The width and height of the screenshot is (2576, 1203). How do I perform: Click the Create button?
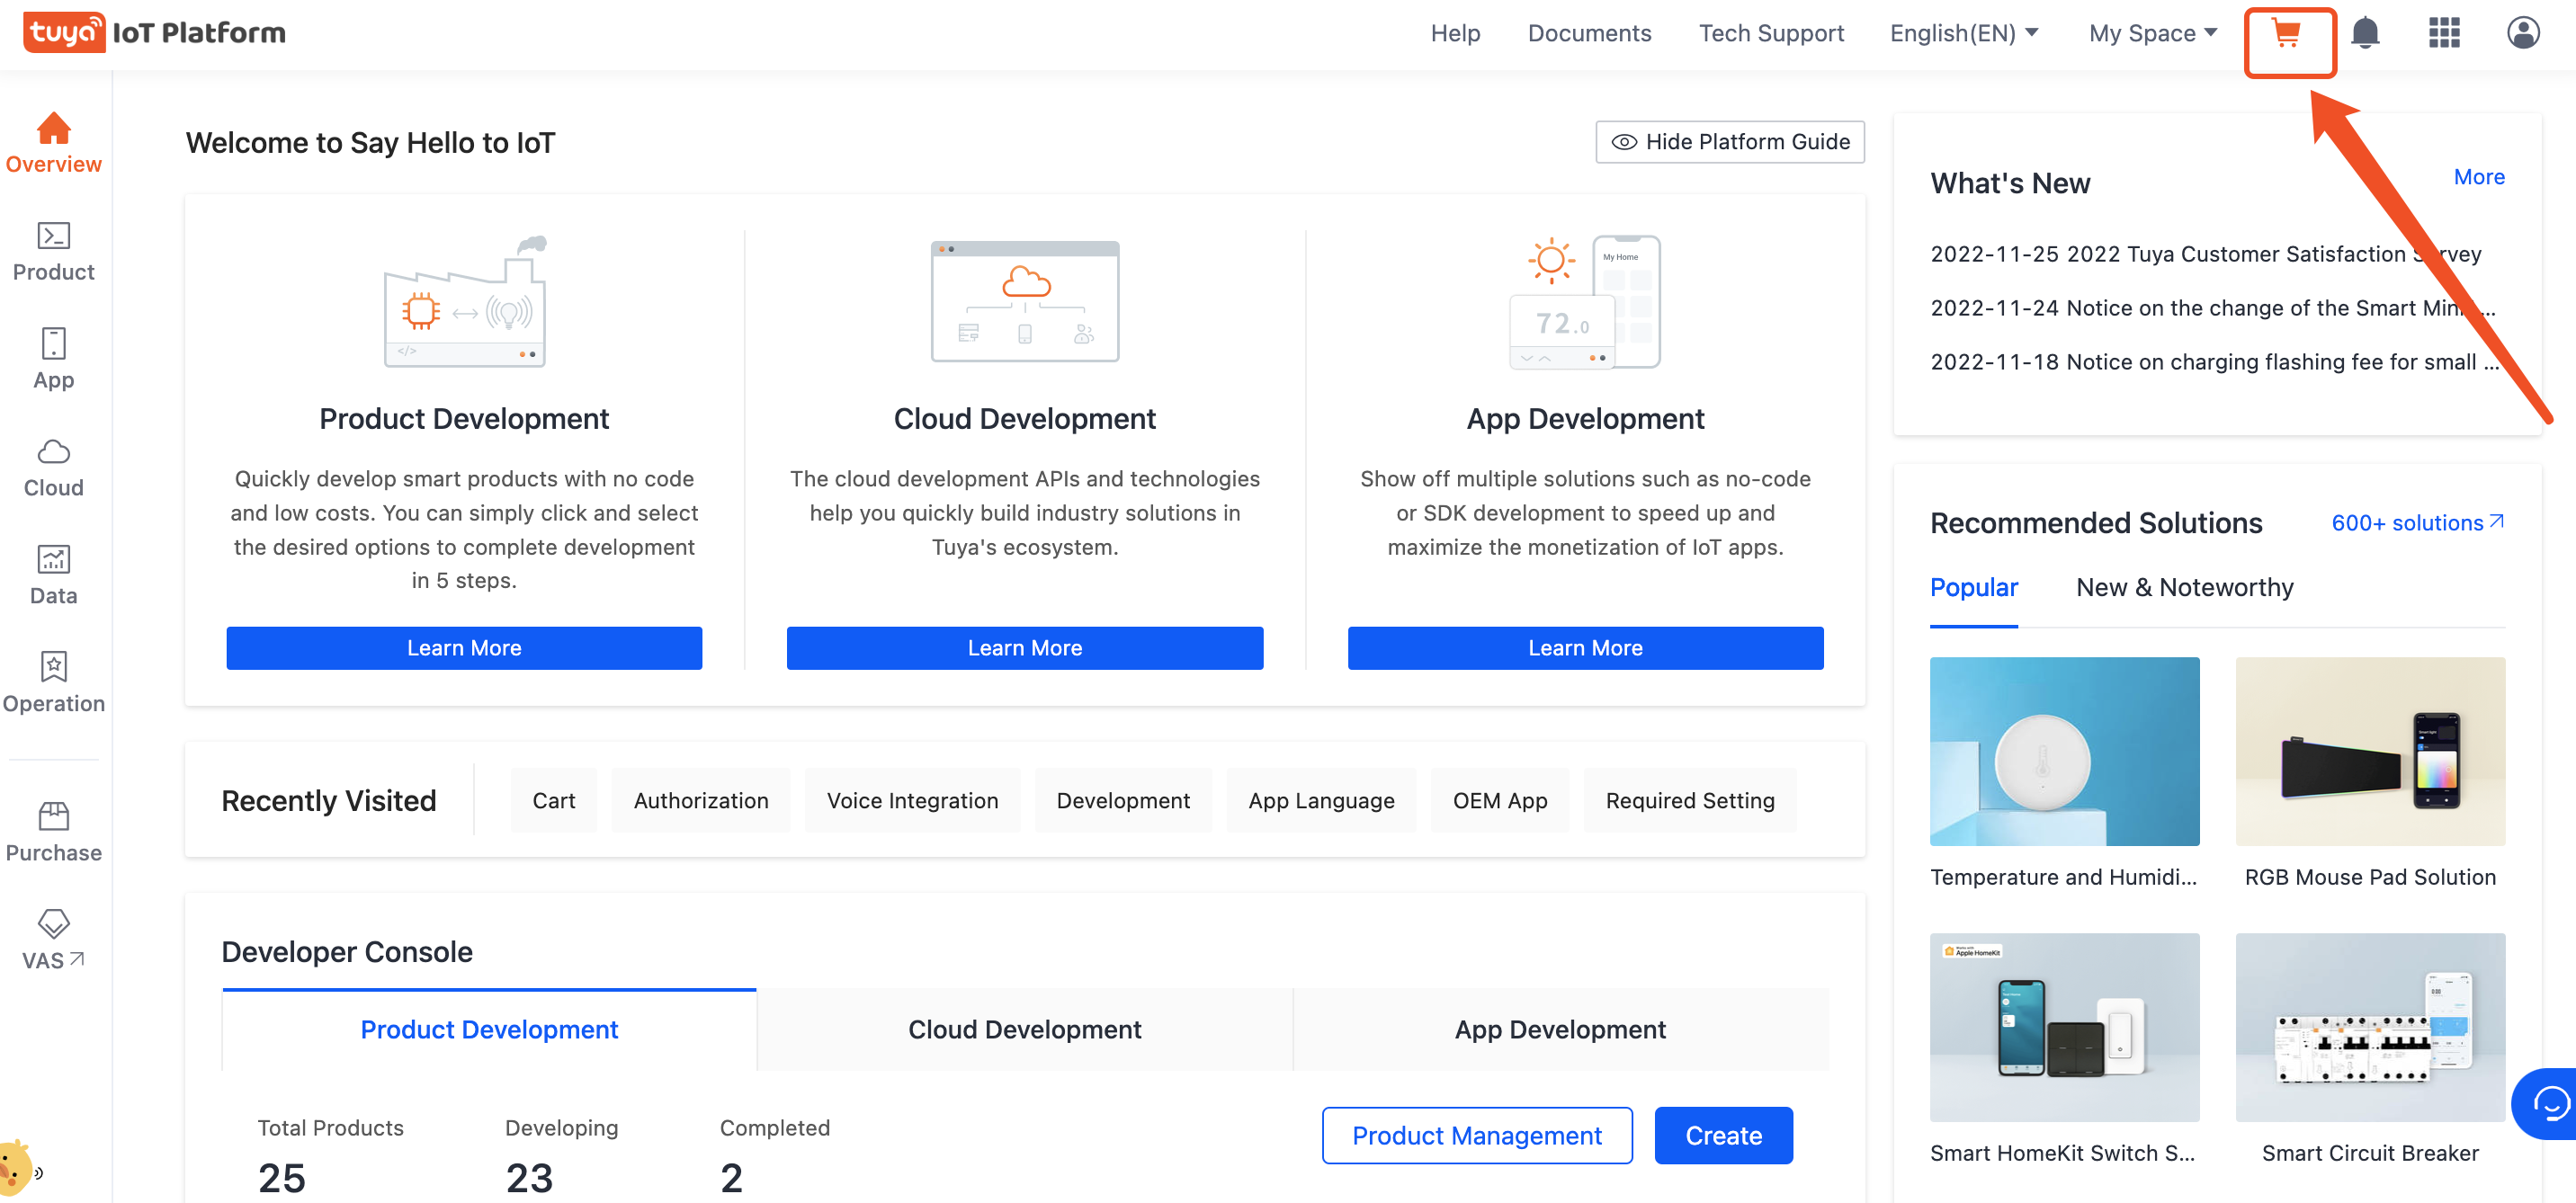click(x=1724, y=1136)
